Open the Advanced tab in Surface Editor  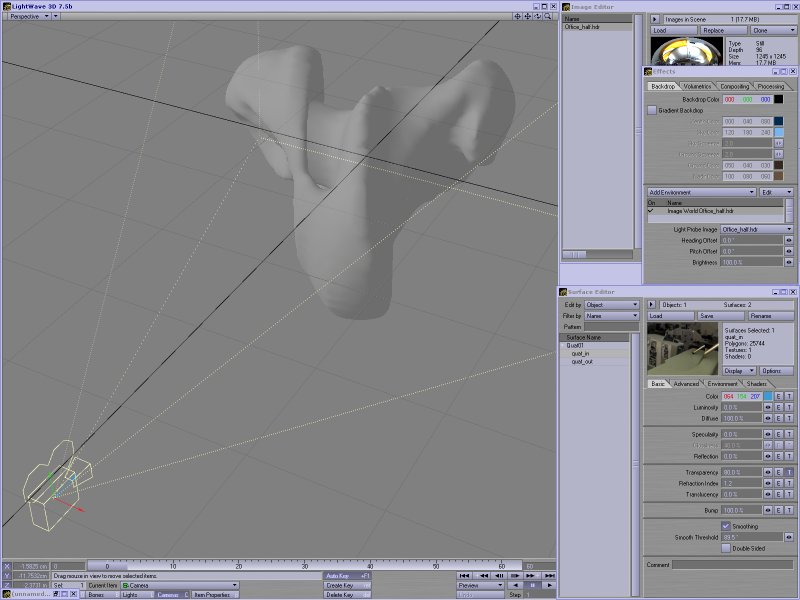click(687, 384)
